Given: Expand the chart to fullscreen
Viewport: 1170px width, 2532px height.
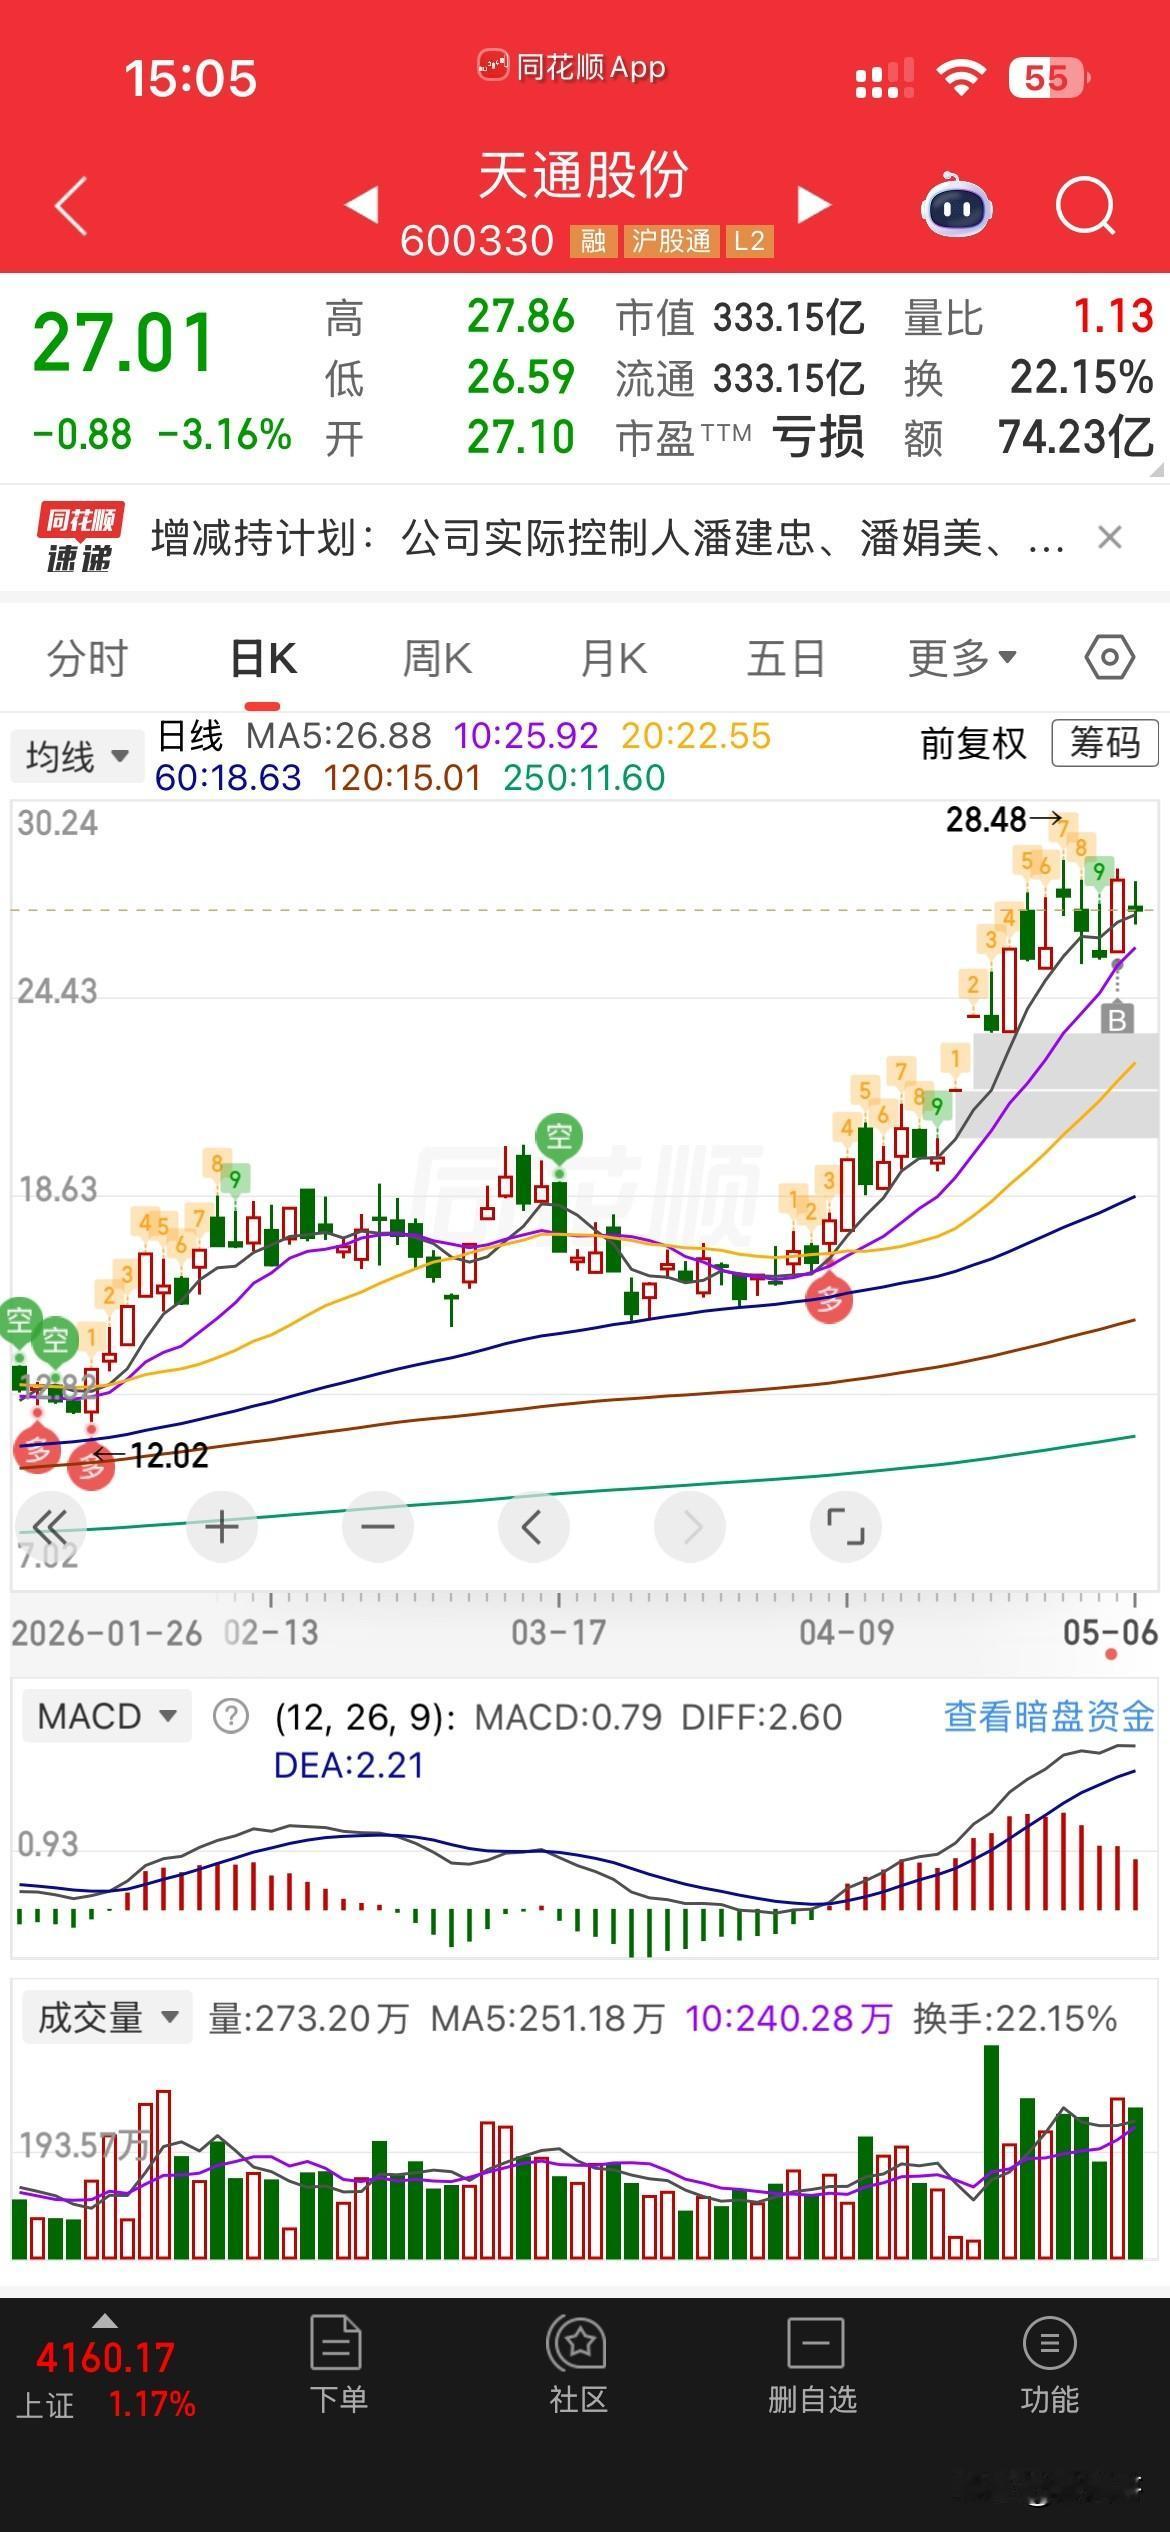Looking at the screenshot, I should point(846,1527).
